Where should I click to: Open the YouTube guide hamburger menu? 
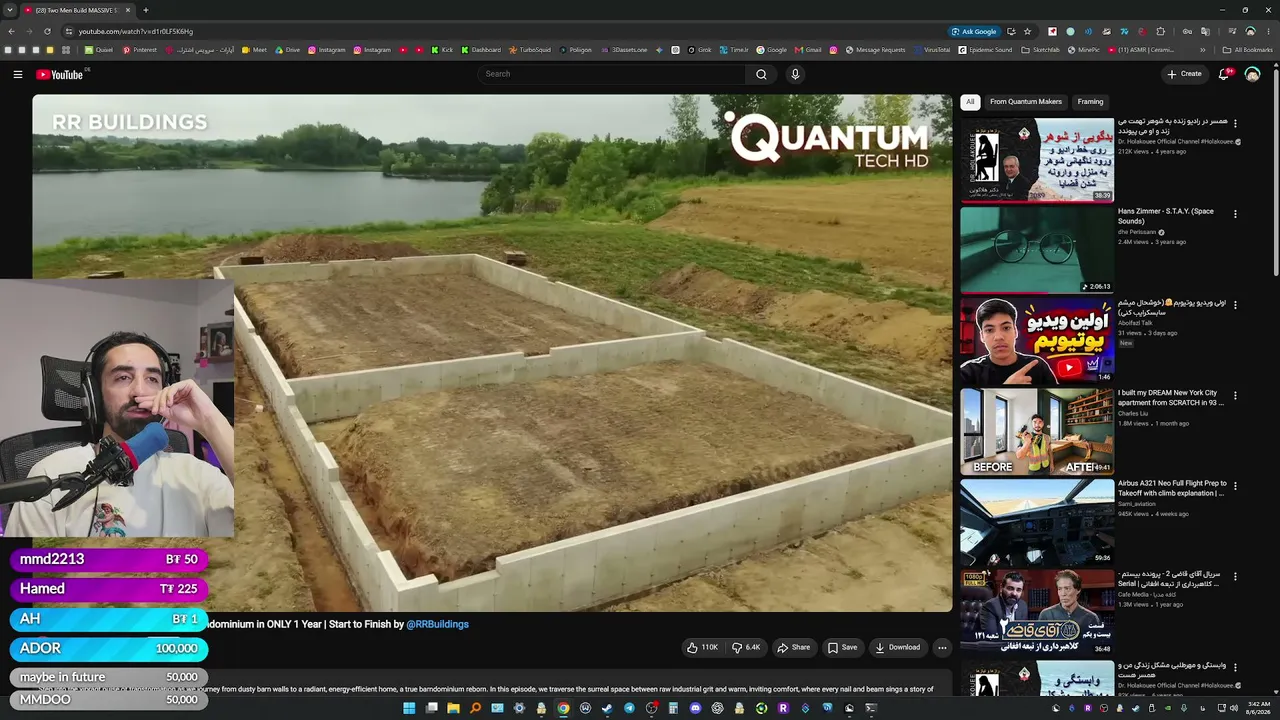pyautogui.click(x=17, y=74)
